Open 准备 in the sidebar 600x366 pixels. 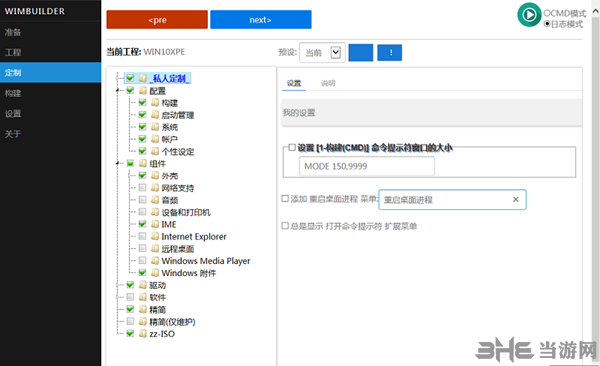(51, 32)
